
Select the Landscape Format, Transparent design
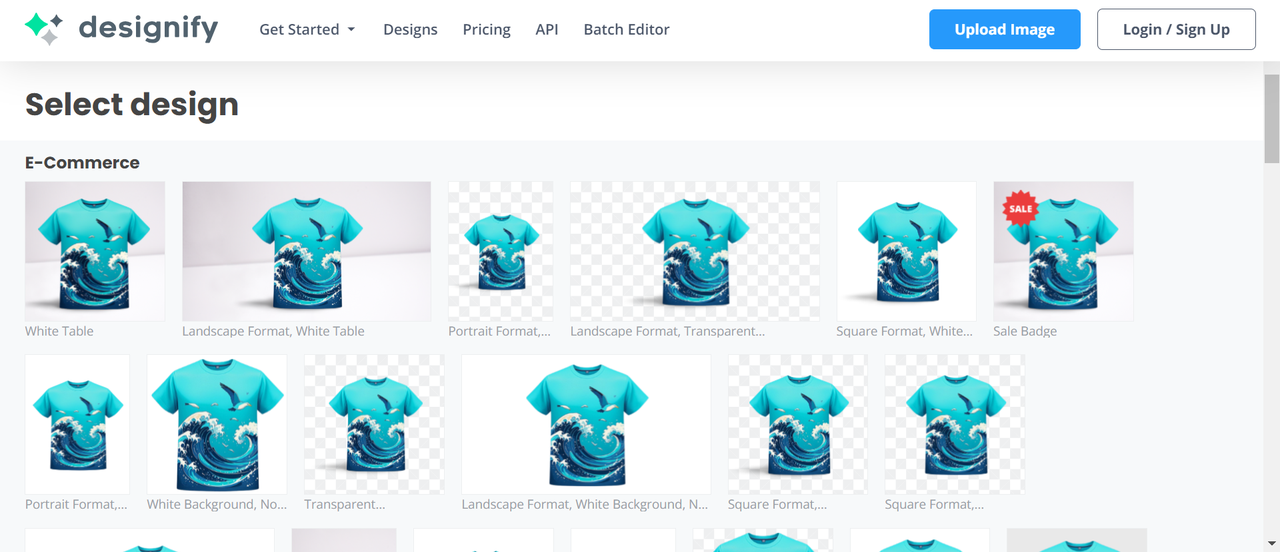pos(694,251)
